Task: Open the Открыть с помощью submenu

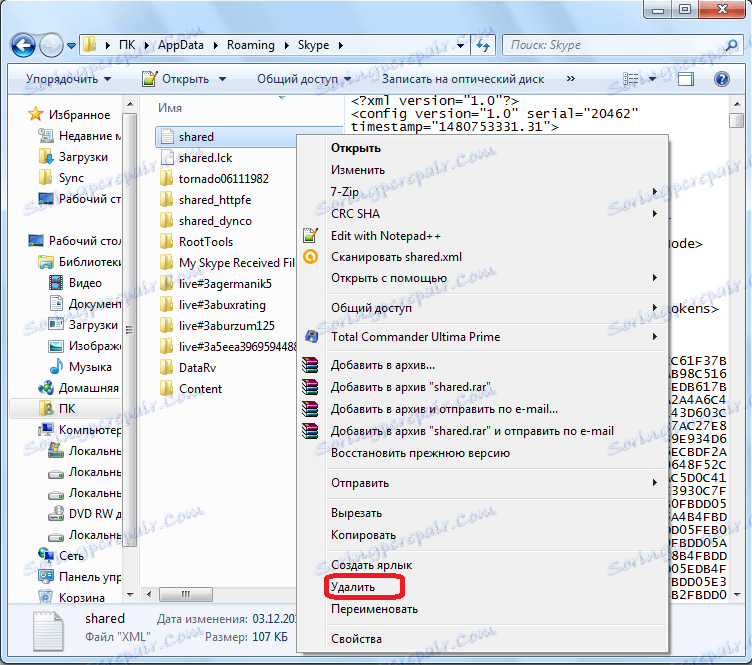Action: point(482,278)
